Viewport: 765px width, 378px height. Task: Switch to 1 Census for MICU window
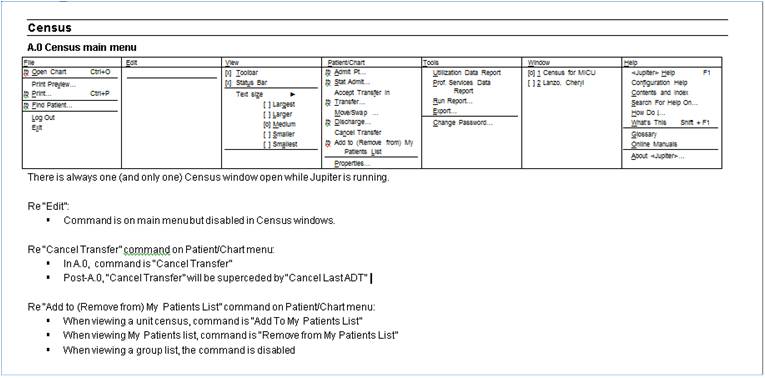click(x=562, y=73)
